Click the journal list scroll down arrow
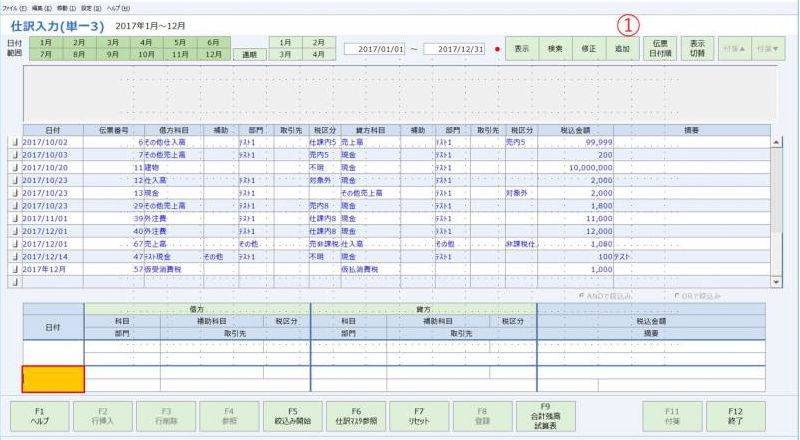This screenshot has height=440, width=800. (777, 282)
